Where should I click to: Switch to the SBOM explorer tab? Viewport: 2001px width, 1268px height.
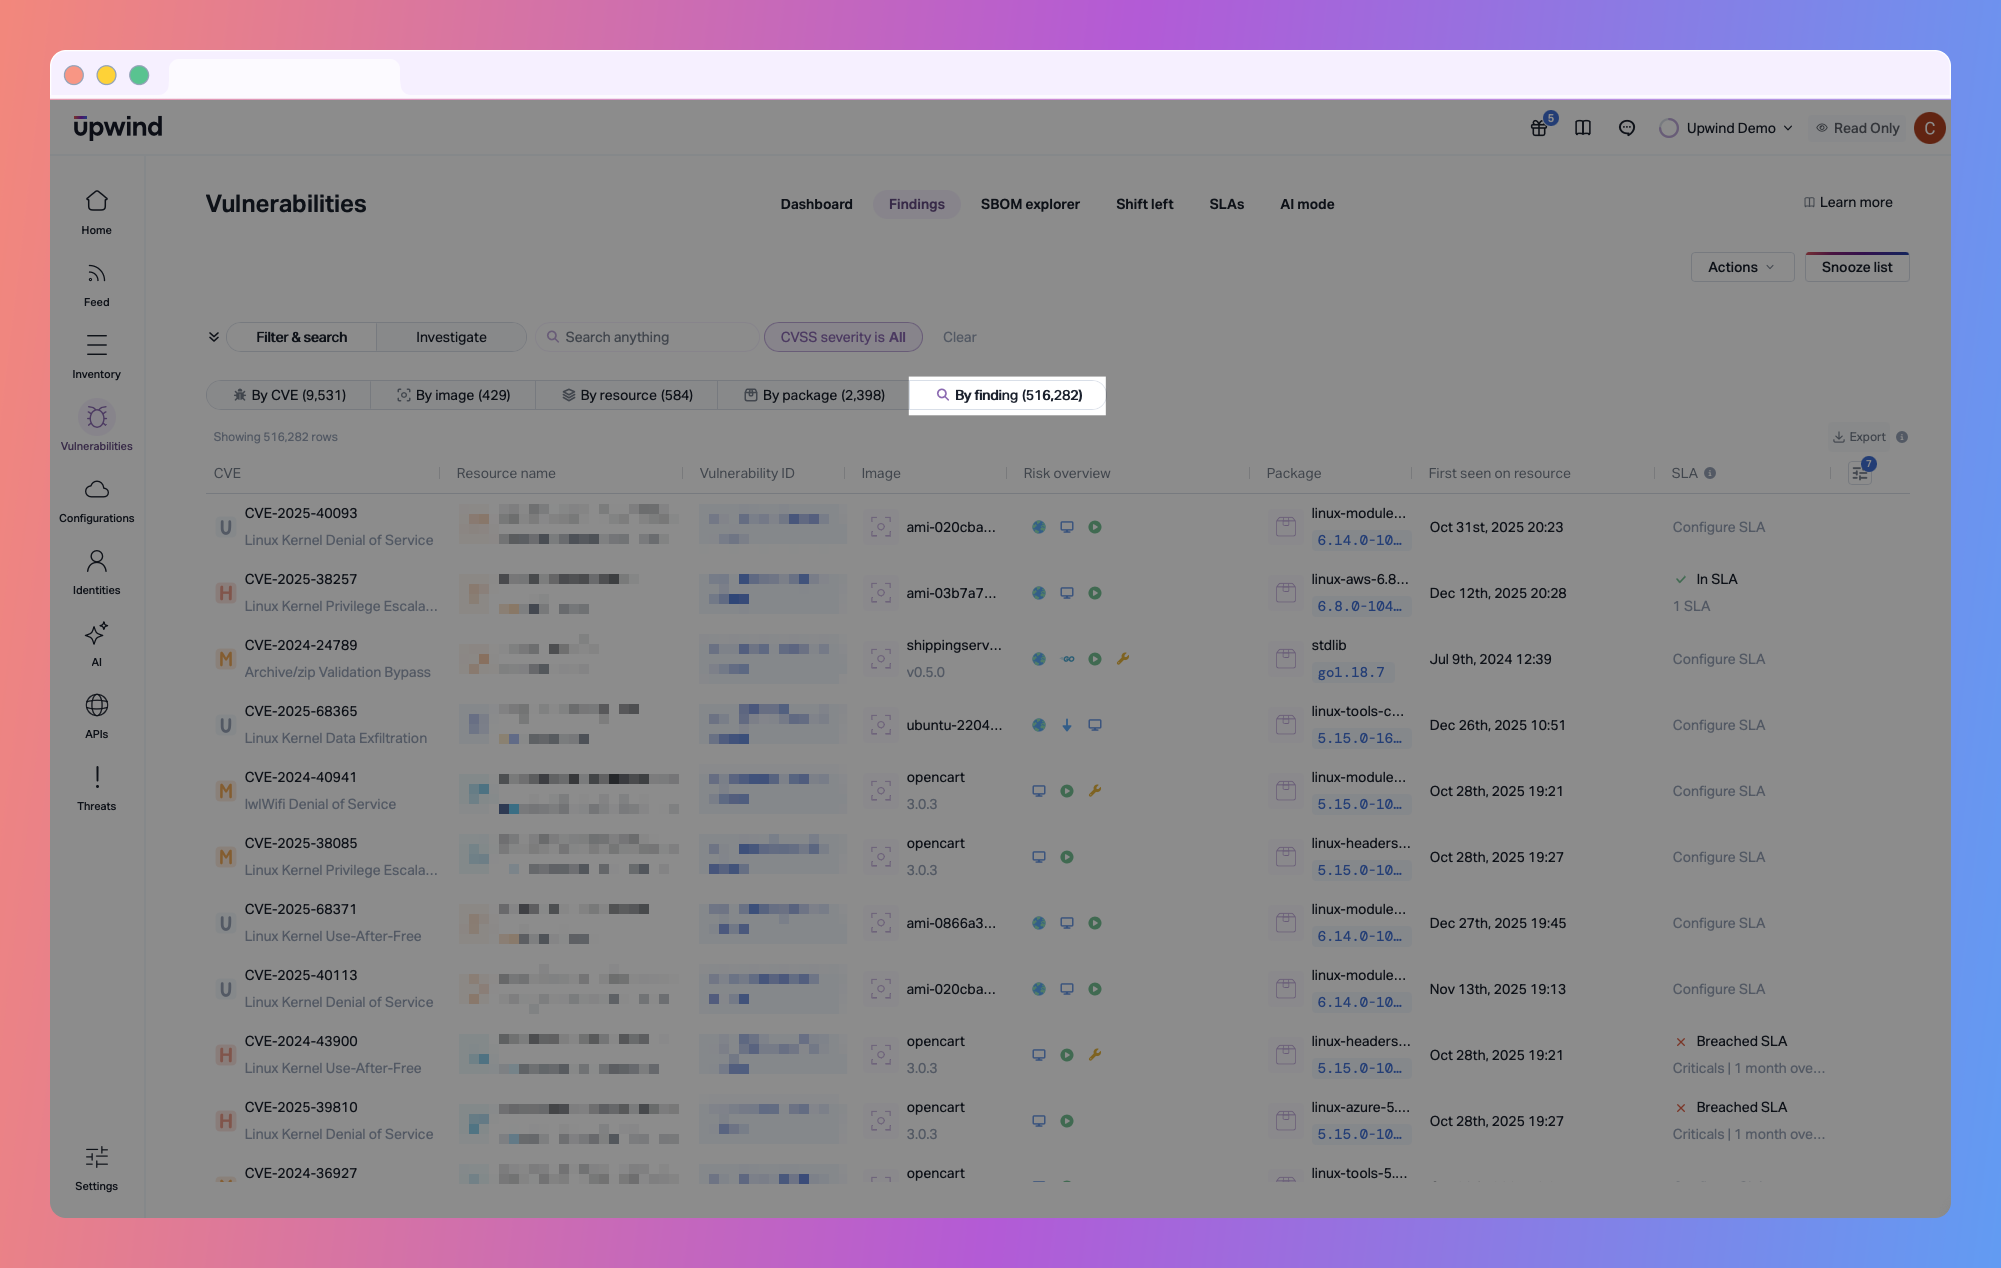(x=1030, y=204)
